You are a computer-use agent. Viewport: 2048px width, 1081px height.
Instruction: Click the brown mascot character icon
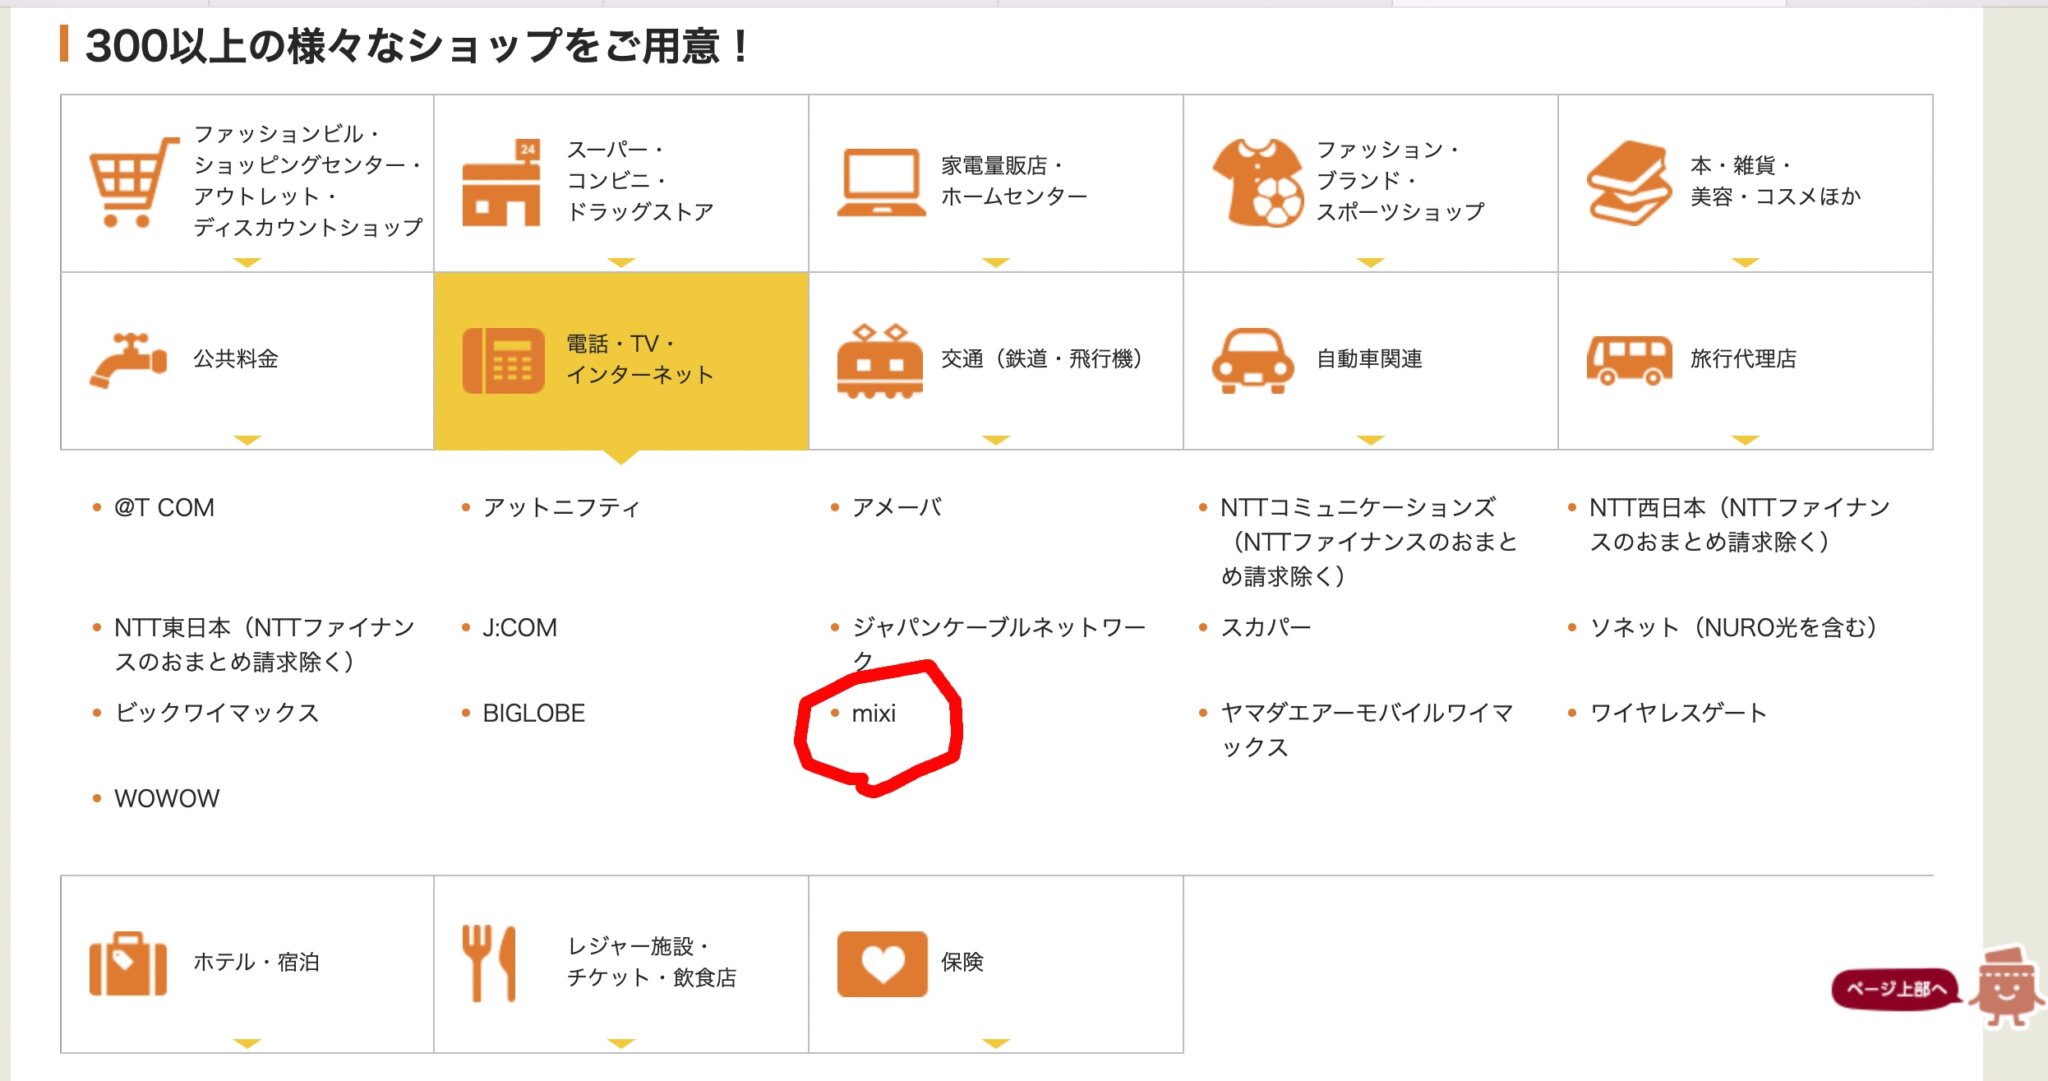pos(2007,988)
